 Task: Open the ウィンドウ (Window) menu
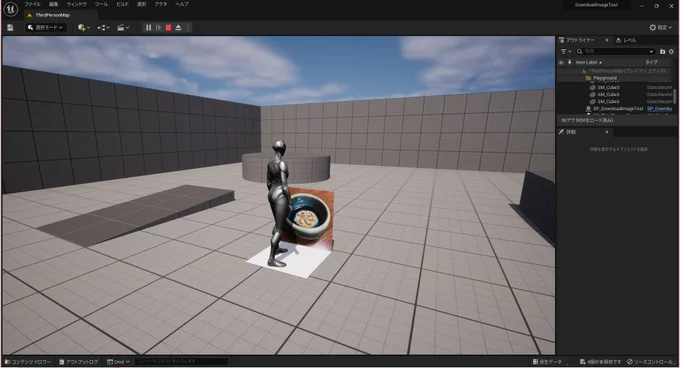pyautogui.click(x=76, y=4)
